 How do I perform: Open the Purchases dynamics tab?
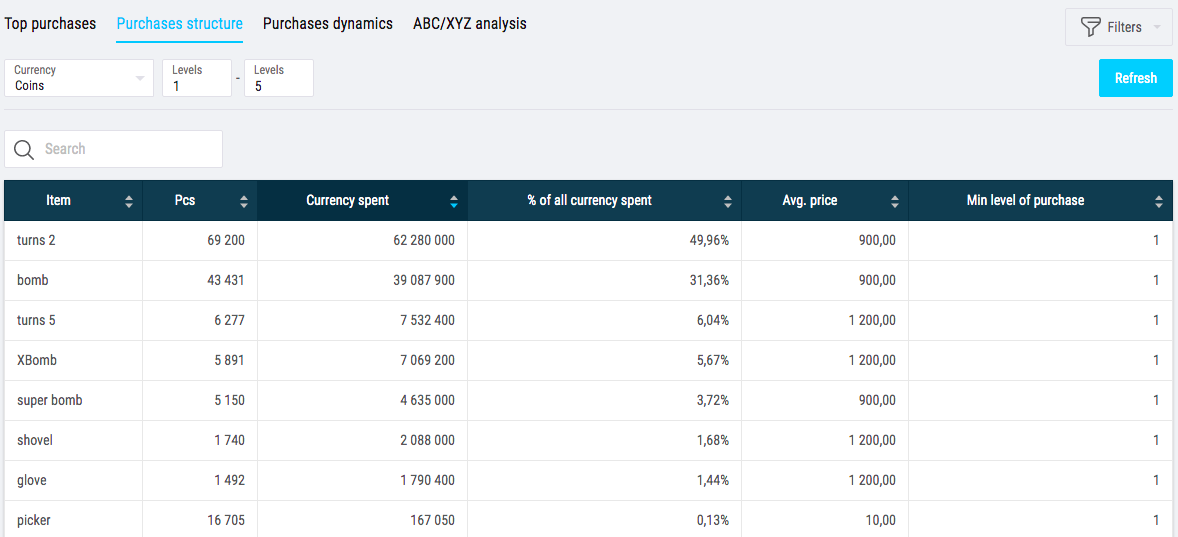[328, 24]
